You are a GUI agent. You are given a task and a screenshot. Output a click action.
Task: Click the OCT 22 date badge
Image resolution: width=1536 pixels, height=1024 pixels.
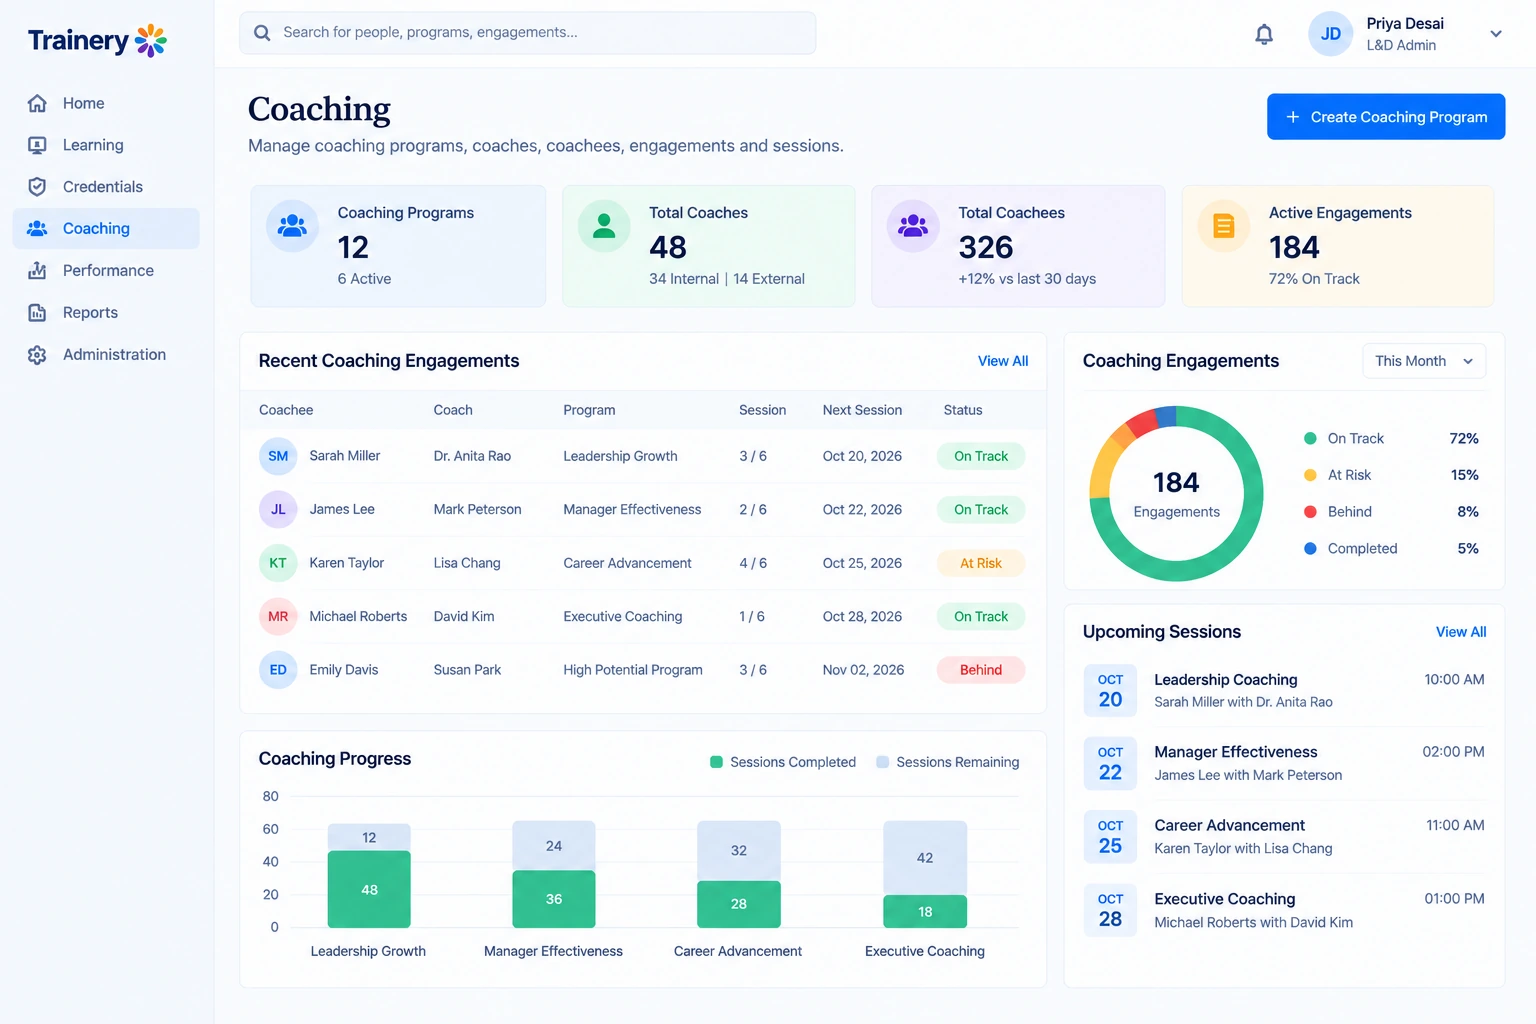click(1110, 763)
